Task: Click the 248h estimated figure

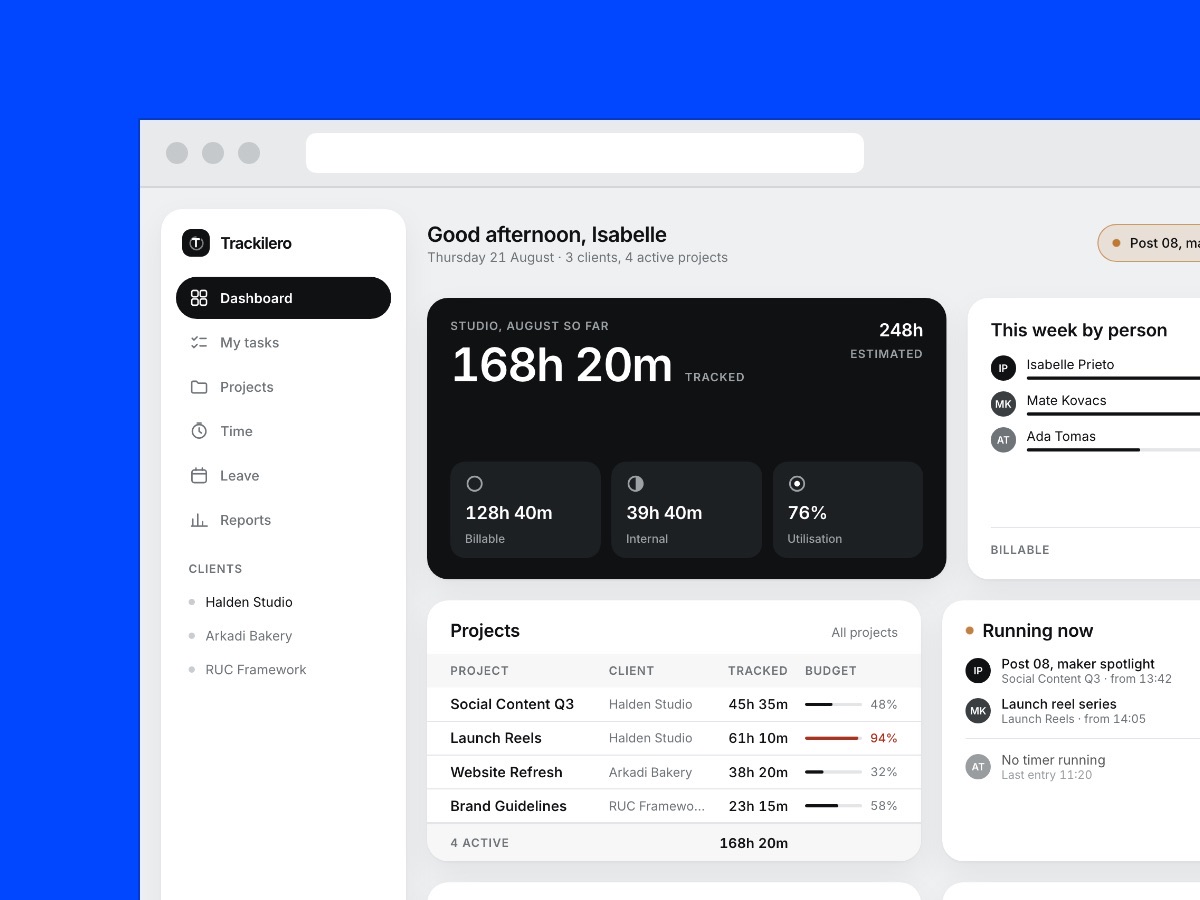Action: tap(901, 330)
